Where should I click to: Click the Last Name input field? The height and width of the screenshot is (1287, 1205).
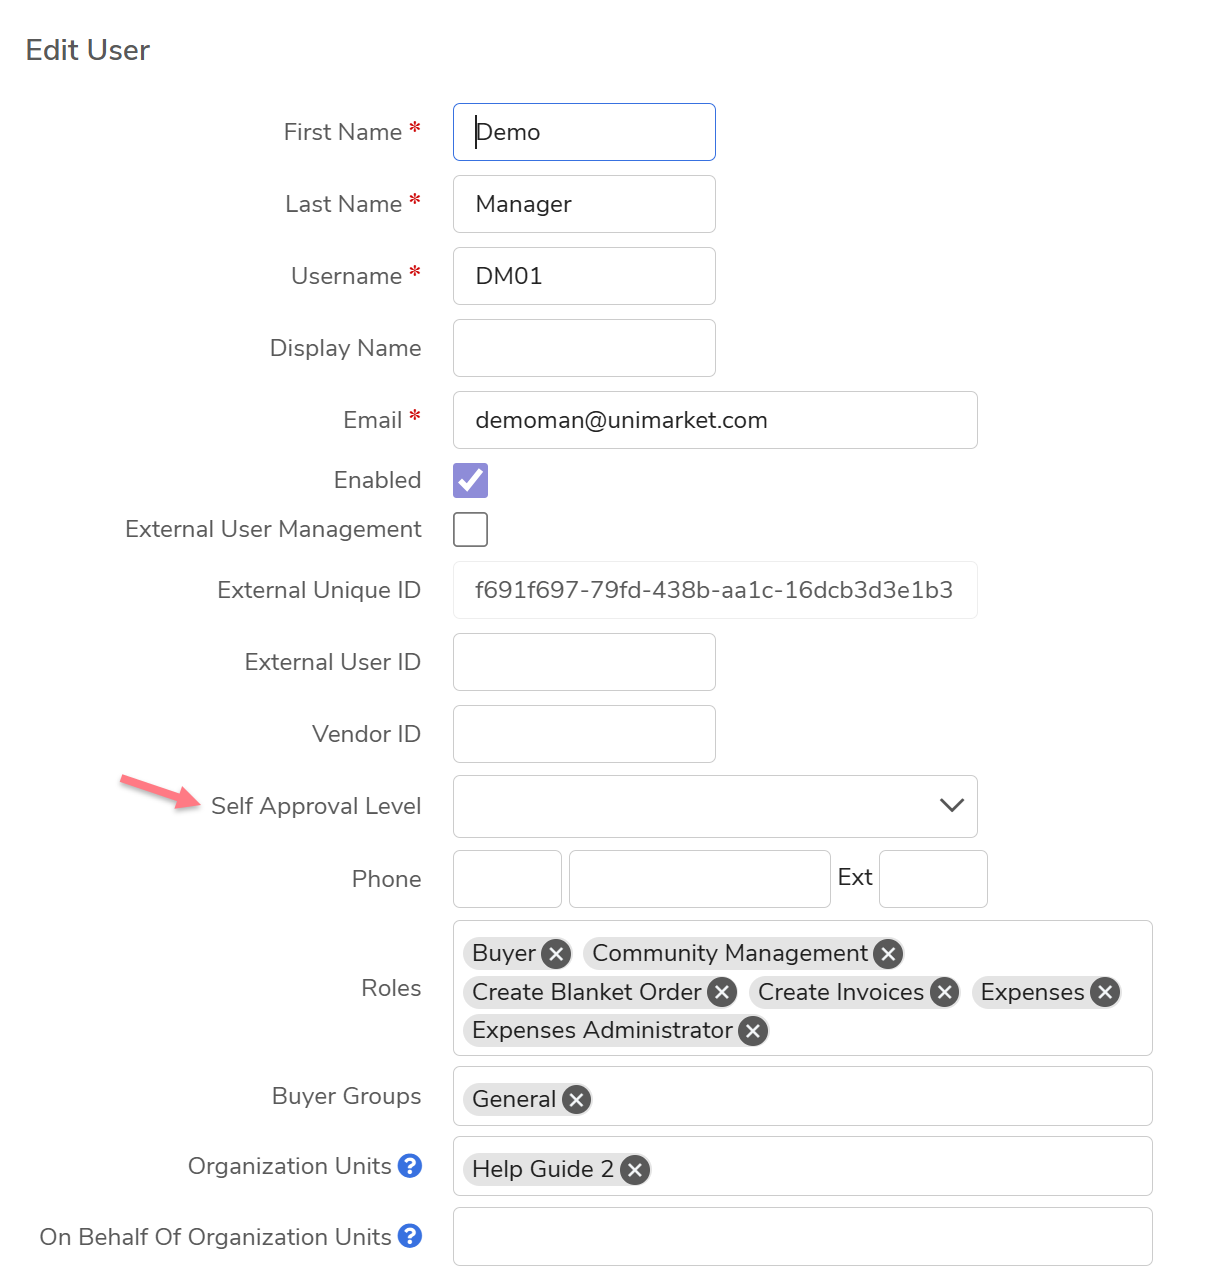click(x=584, y=204)
